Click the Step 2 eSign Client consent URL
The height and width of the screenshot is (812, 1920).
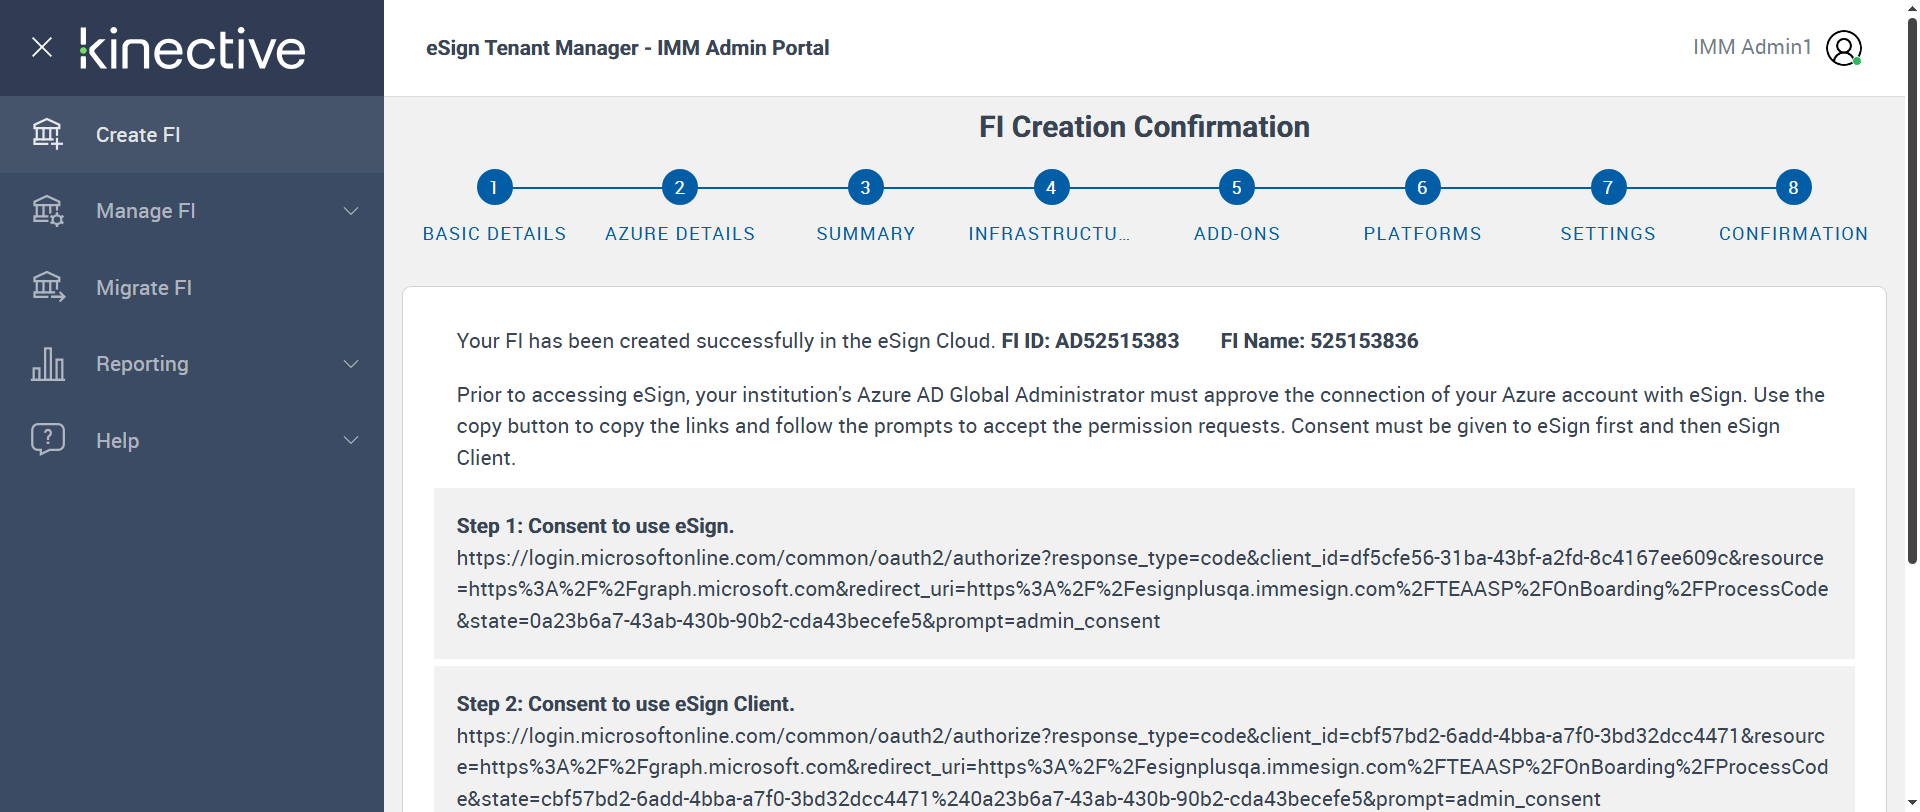[1142, 767]
